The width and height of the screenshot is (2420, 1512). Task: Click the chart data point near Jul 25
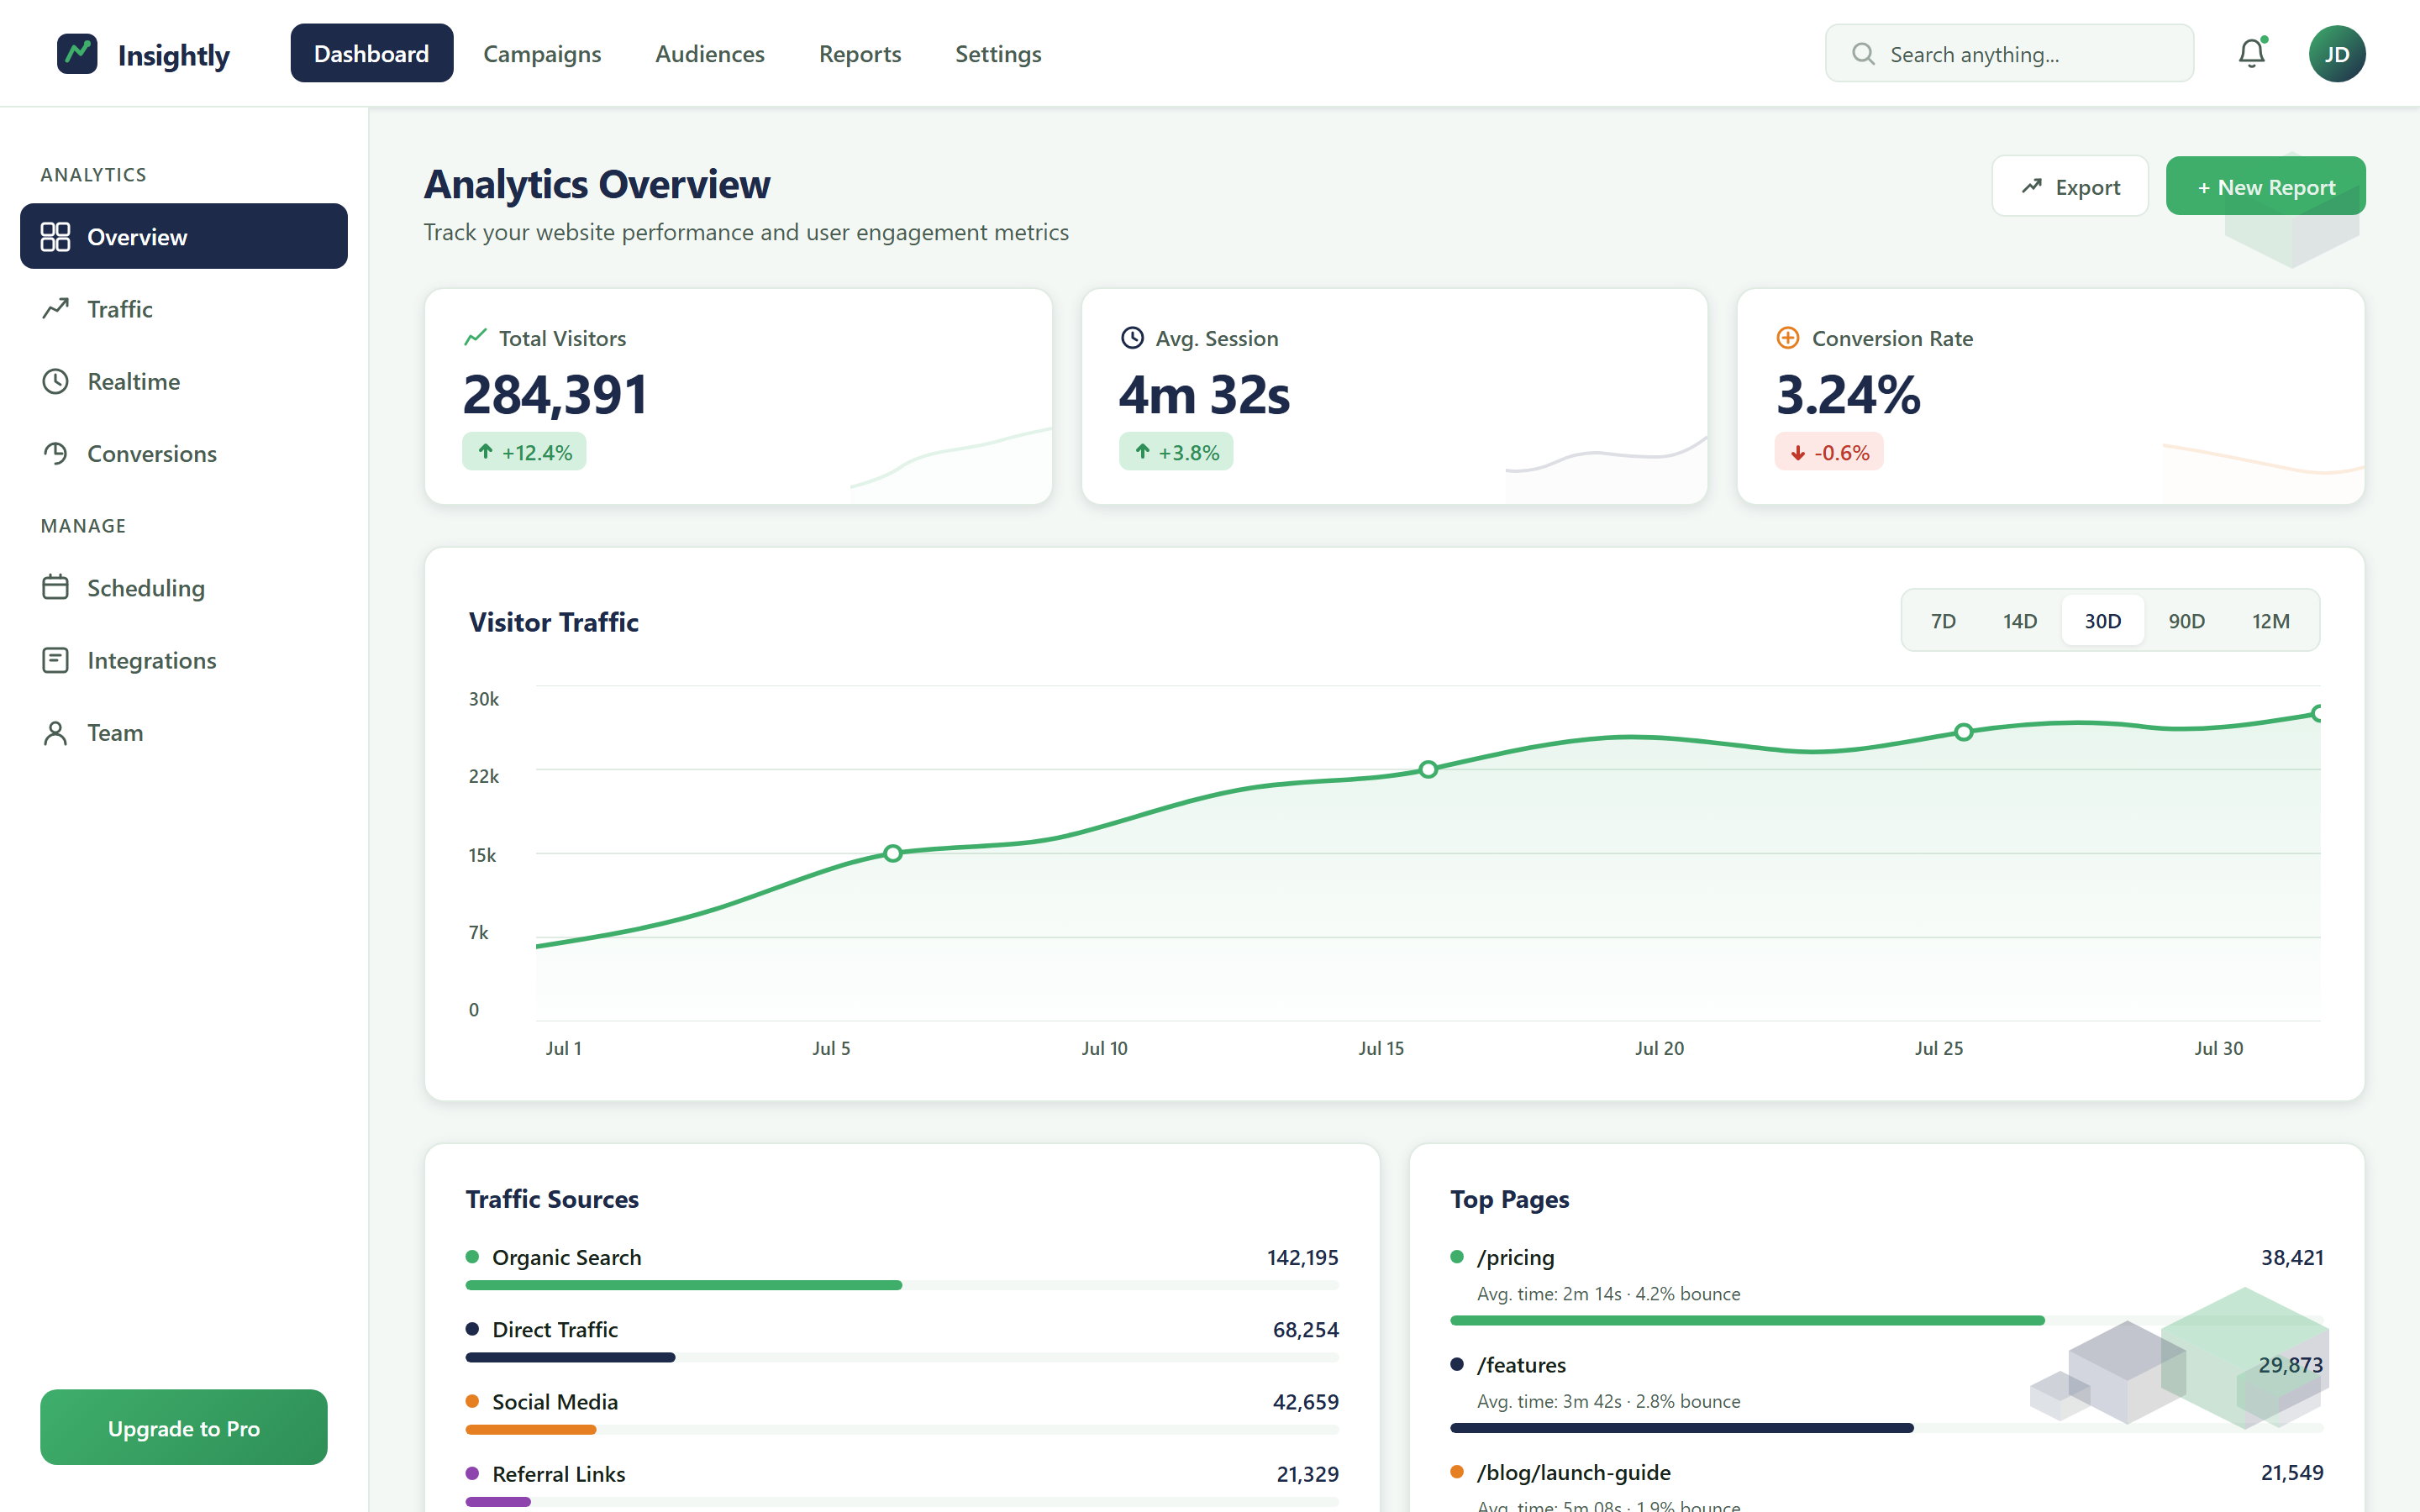pyautogui.click(x=1964, y=732)
